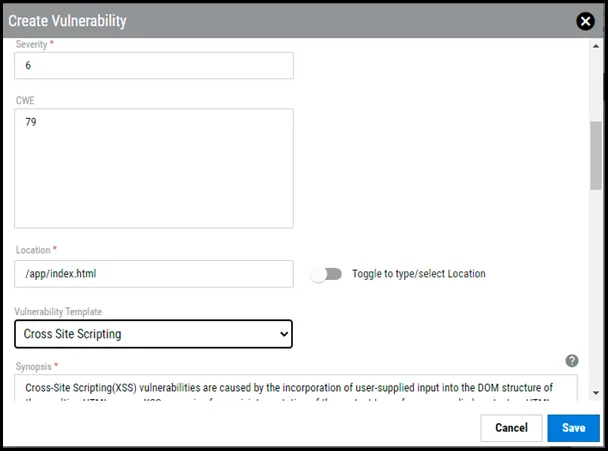Click inside the CWE text area
The width and height of the screenshot is (608, 451).
click(154, 168)
